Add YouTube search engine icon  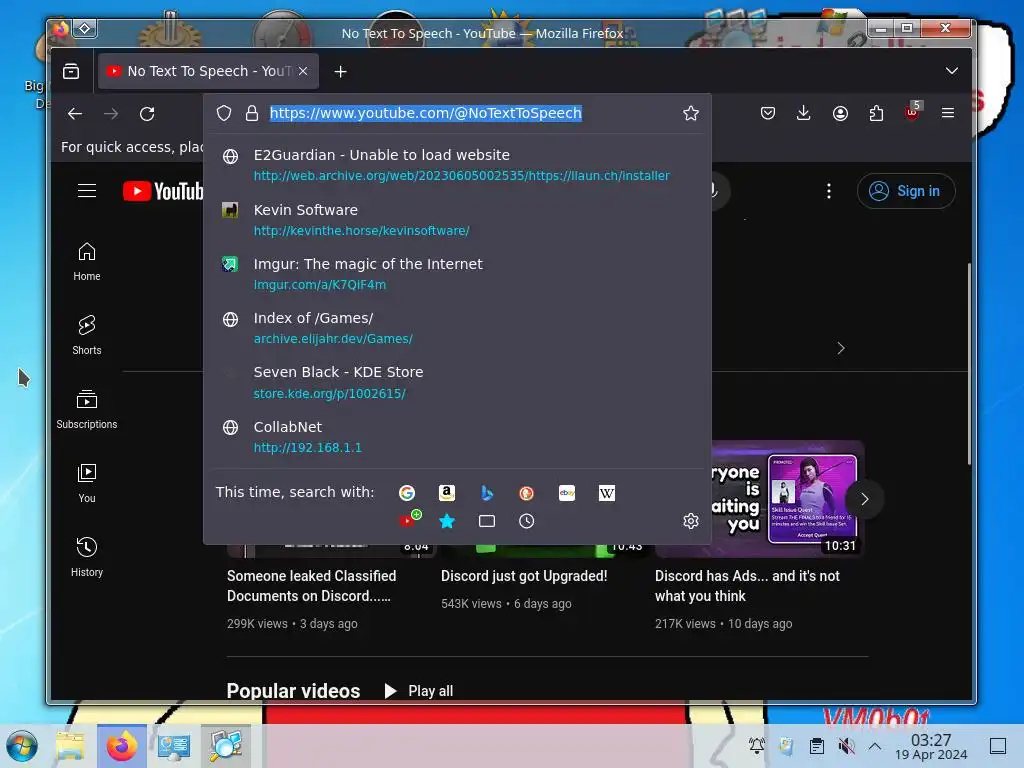(x=409, y=520)
